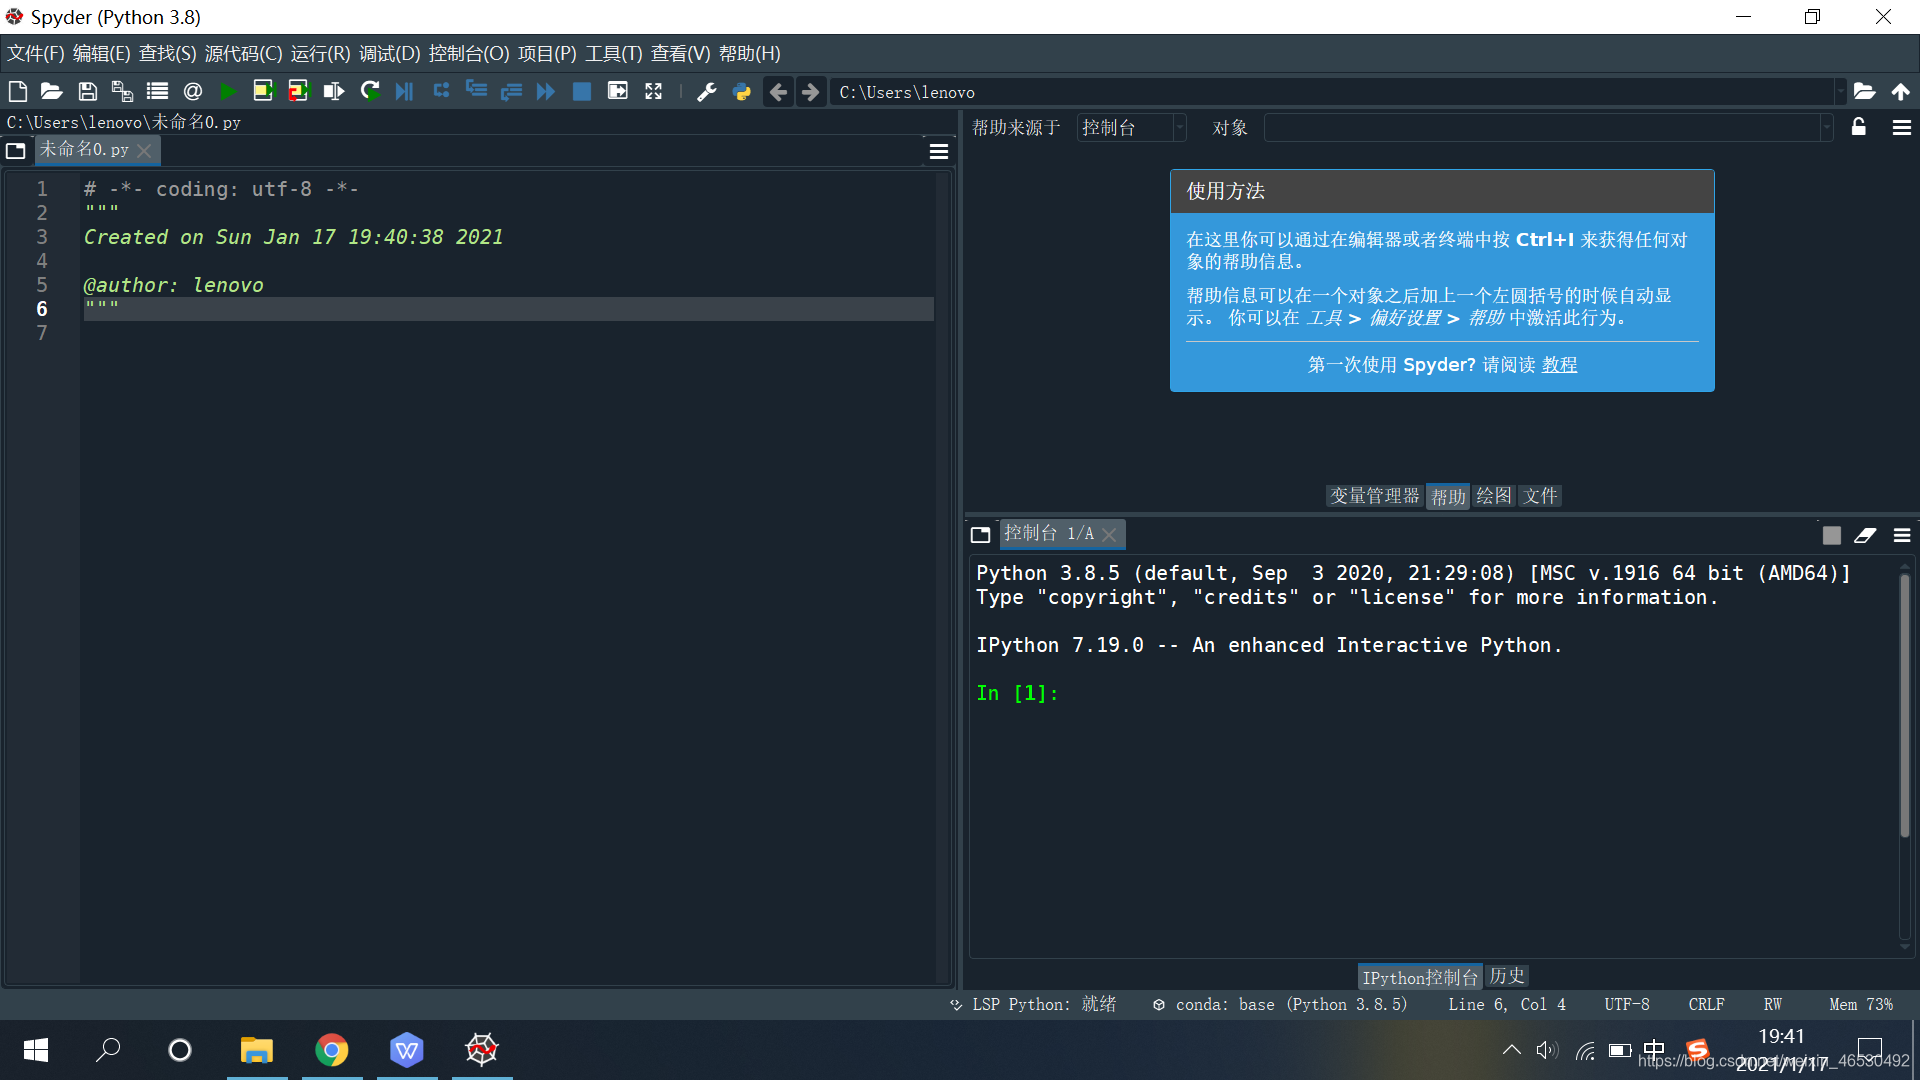The width and height of the screenshot is (1920, 1080).
Task: Open File Explorer from taskbar
Action: pyautogui.click(x=257, y=1050)
